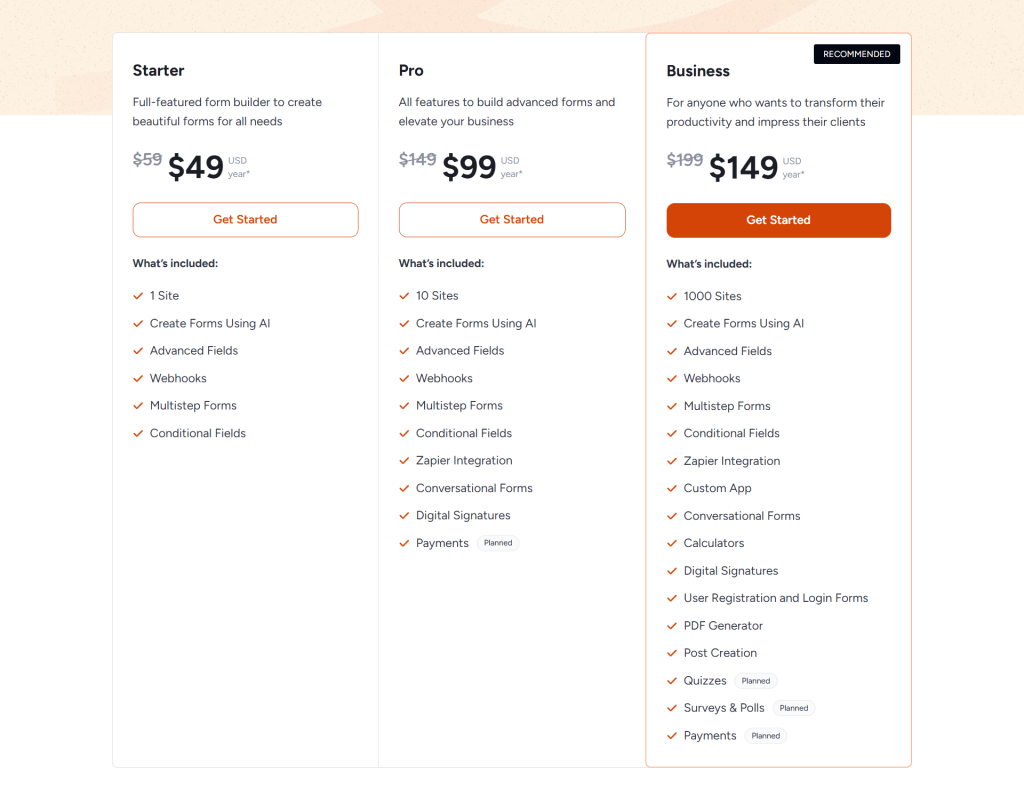This screenshot has width=1024, height=788.
Task: Click checkmark next to Pro's 10 Sites
Action: coord(404,296)
